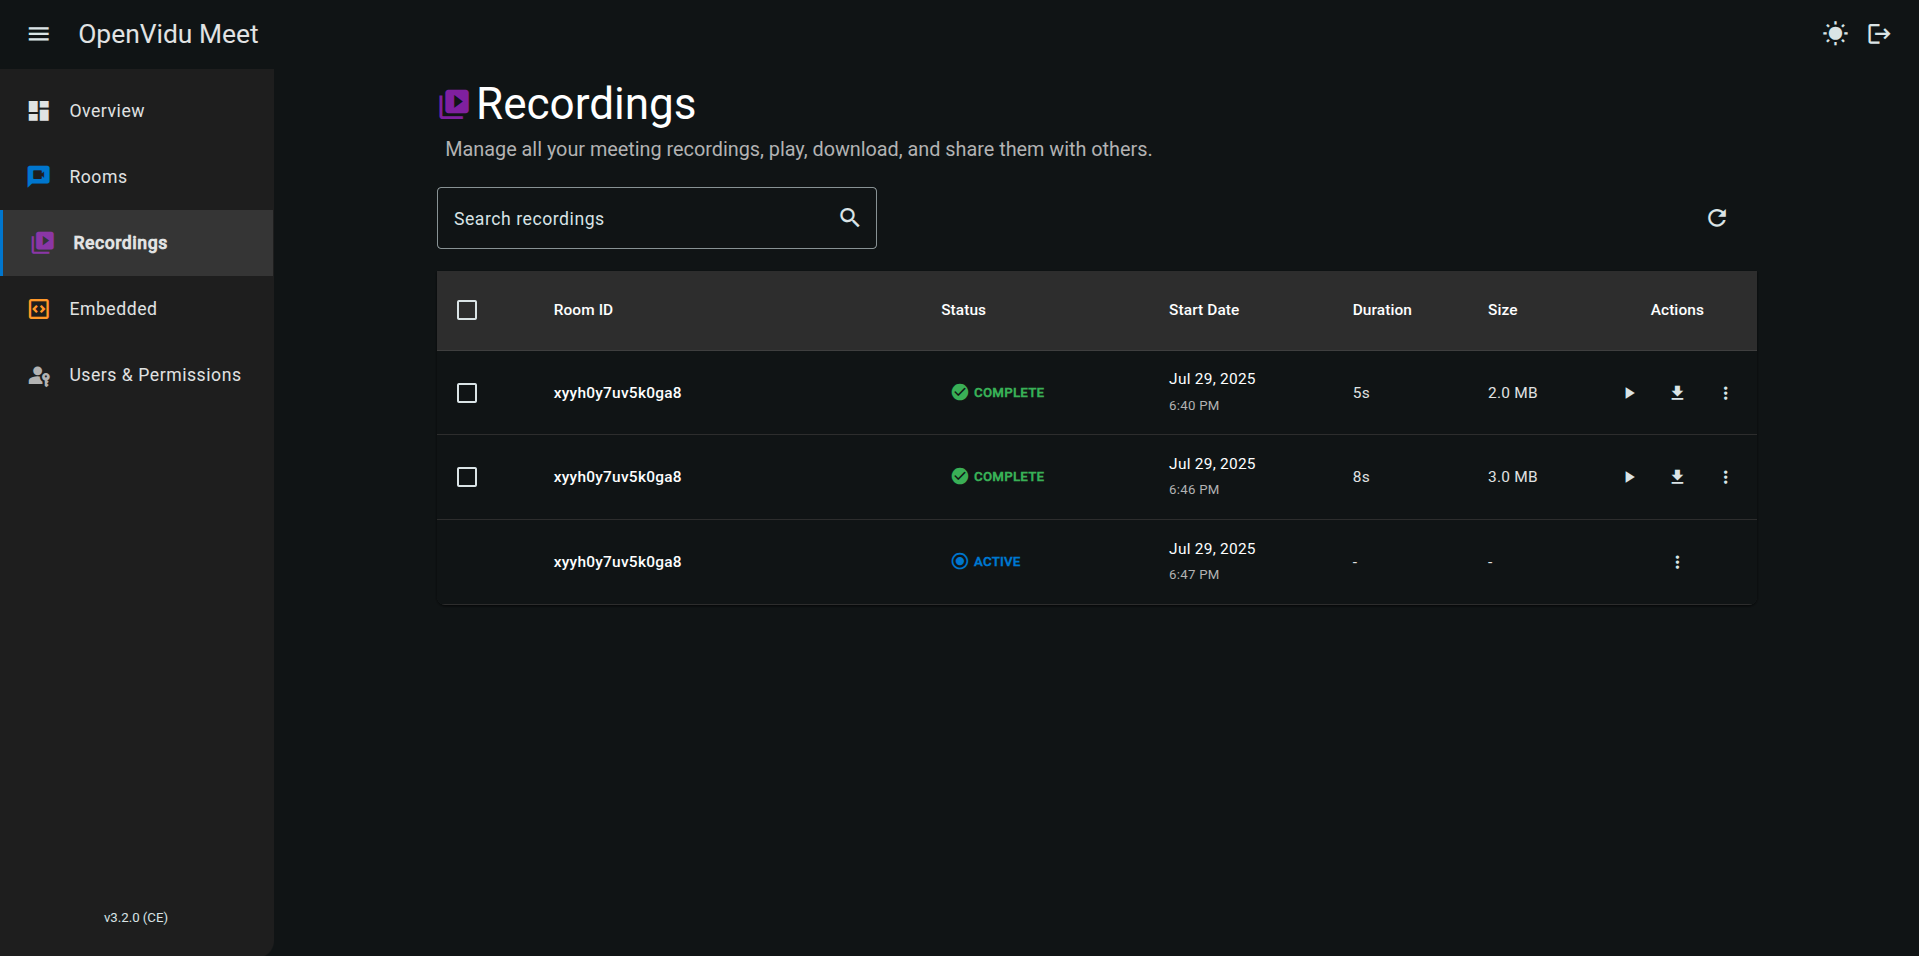
Task: Play the 6:46 PM recording
Action: tap(1629, 477)
